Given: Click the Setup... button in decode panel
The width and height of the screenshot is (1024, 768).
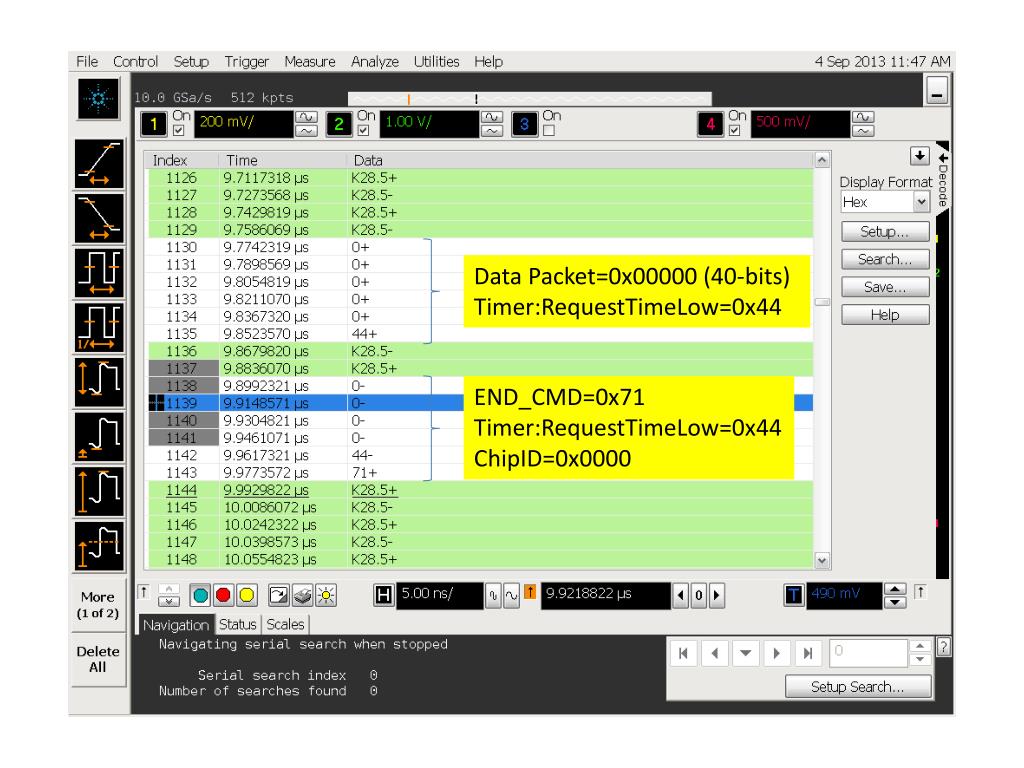Looking at the screenshot, I should [885, 232].
